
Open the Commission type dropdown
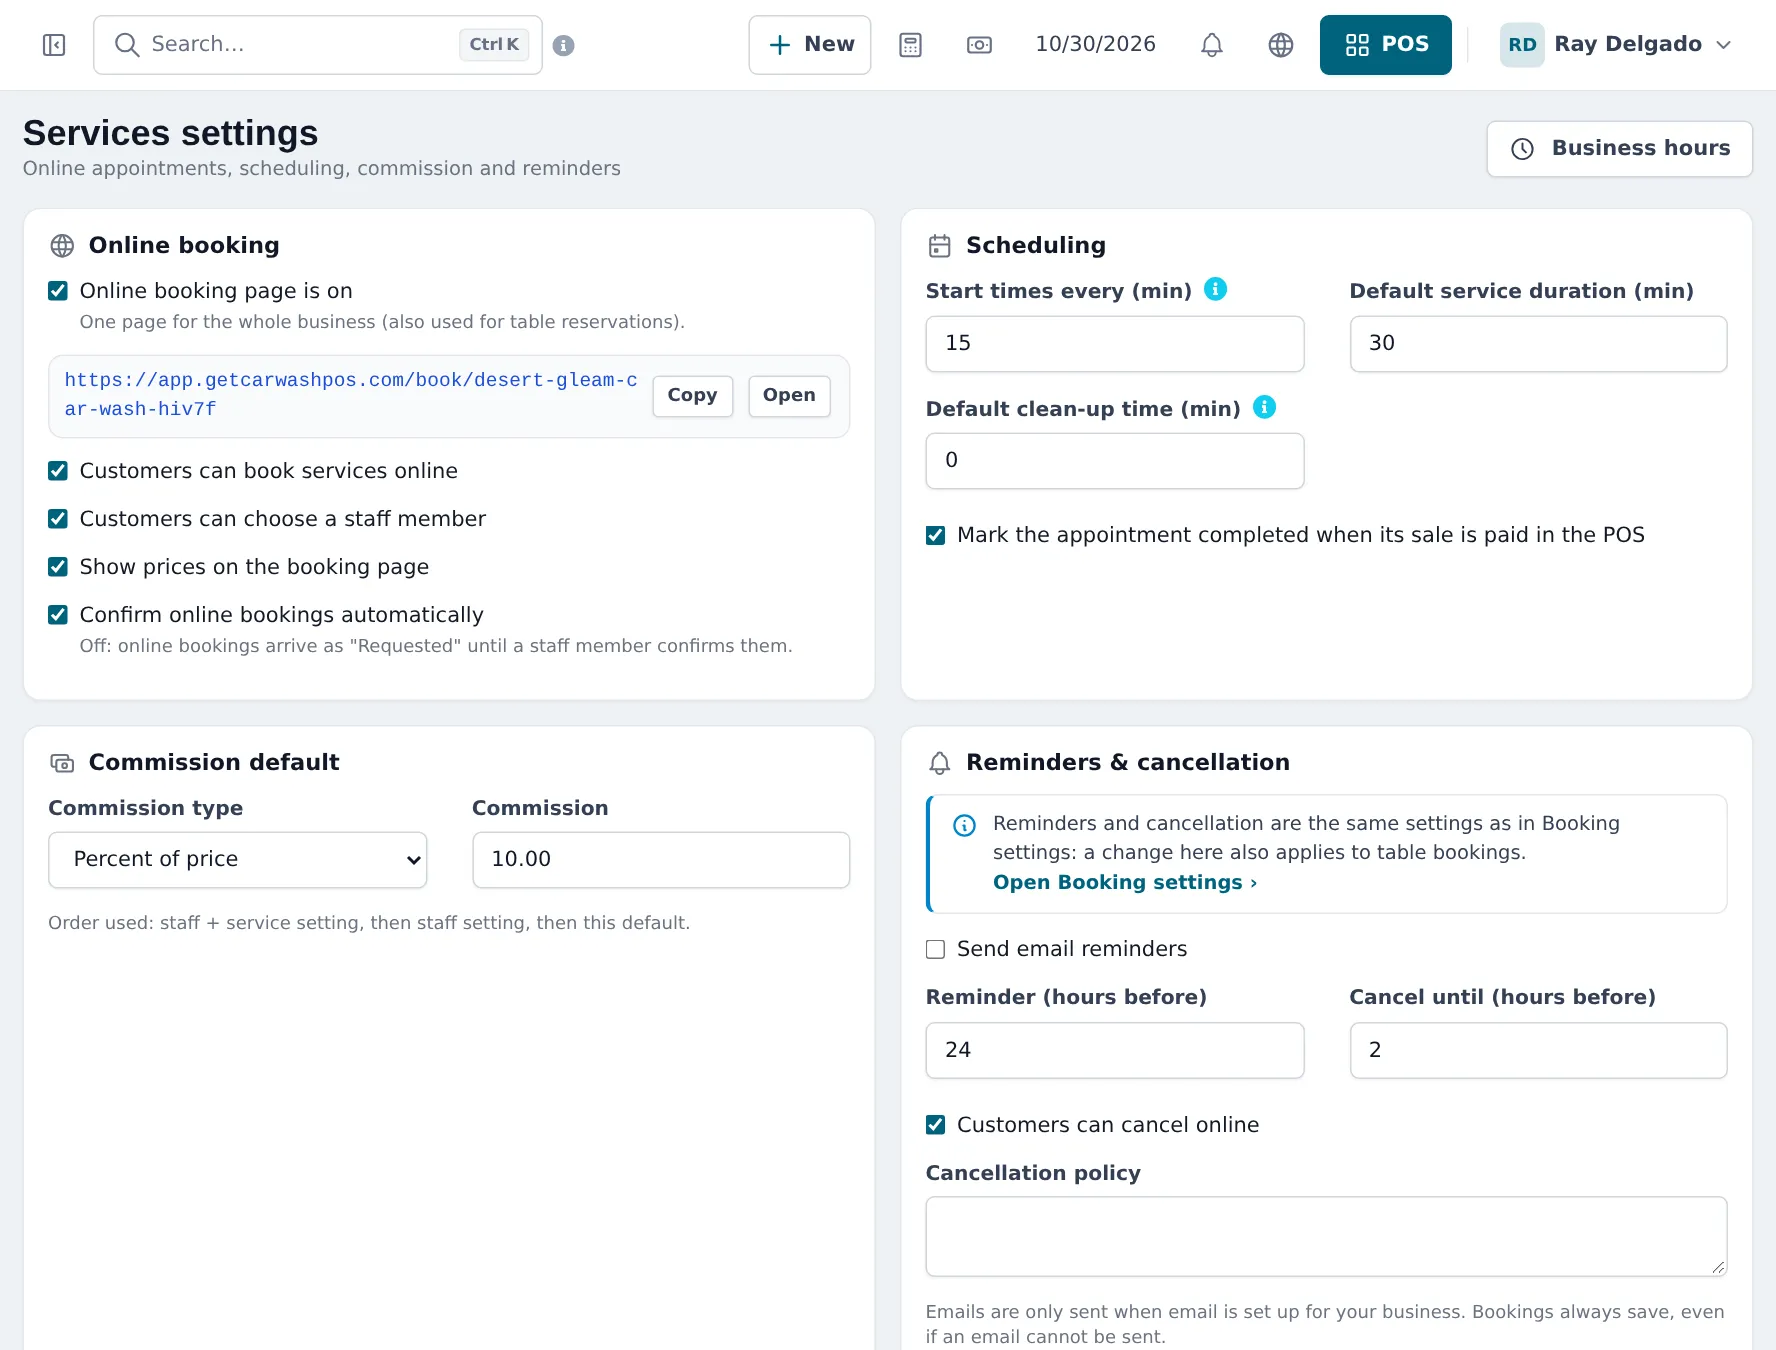tap(238, 860)
